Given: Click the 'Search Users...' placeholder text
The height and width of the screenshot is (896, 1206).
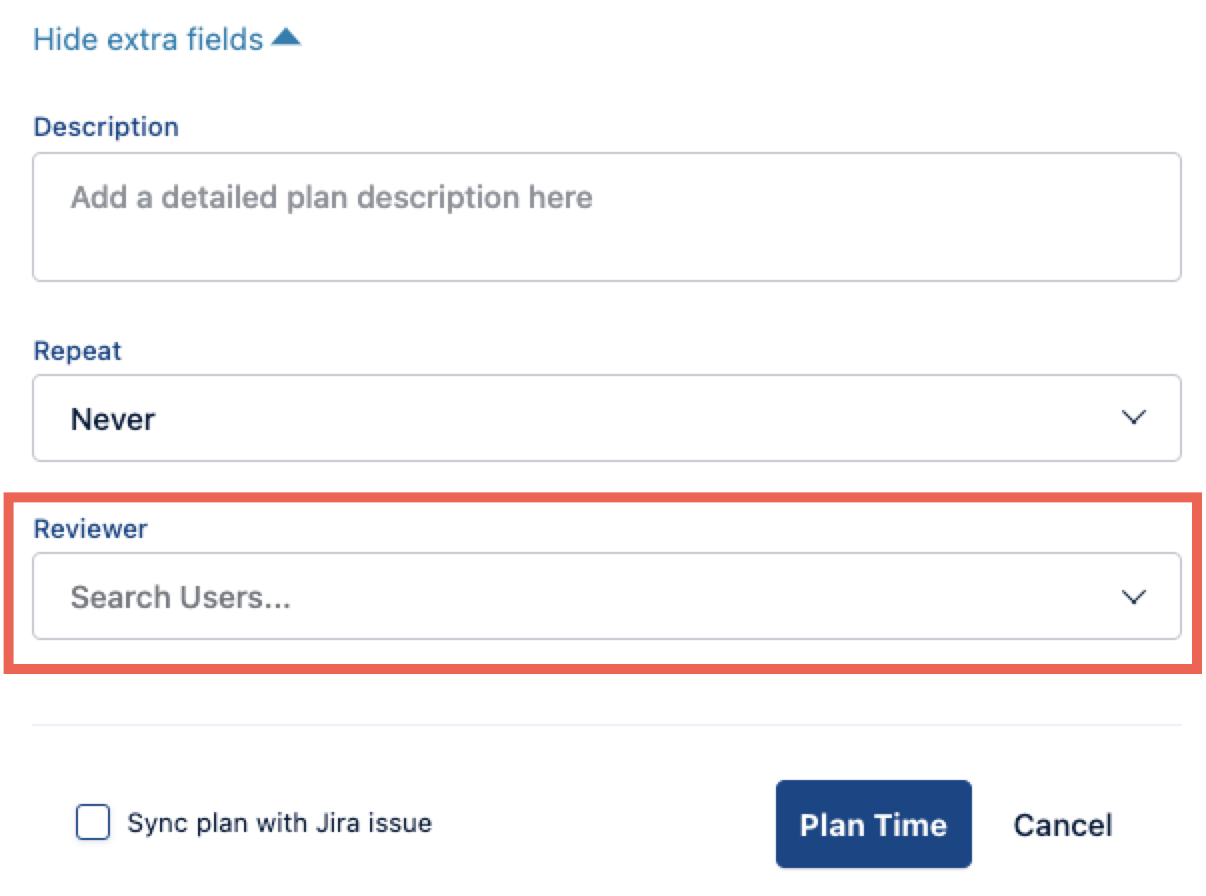Looking at the screenshot, I should coord(180,598).
